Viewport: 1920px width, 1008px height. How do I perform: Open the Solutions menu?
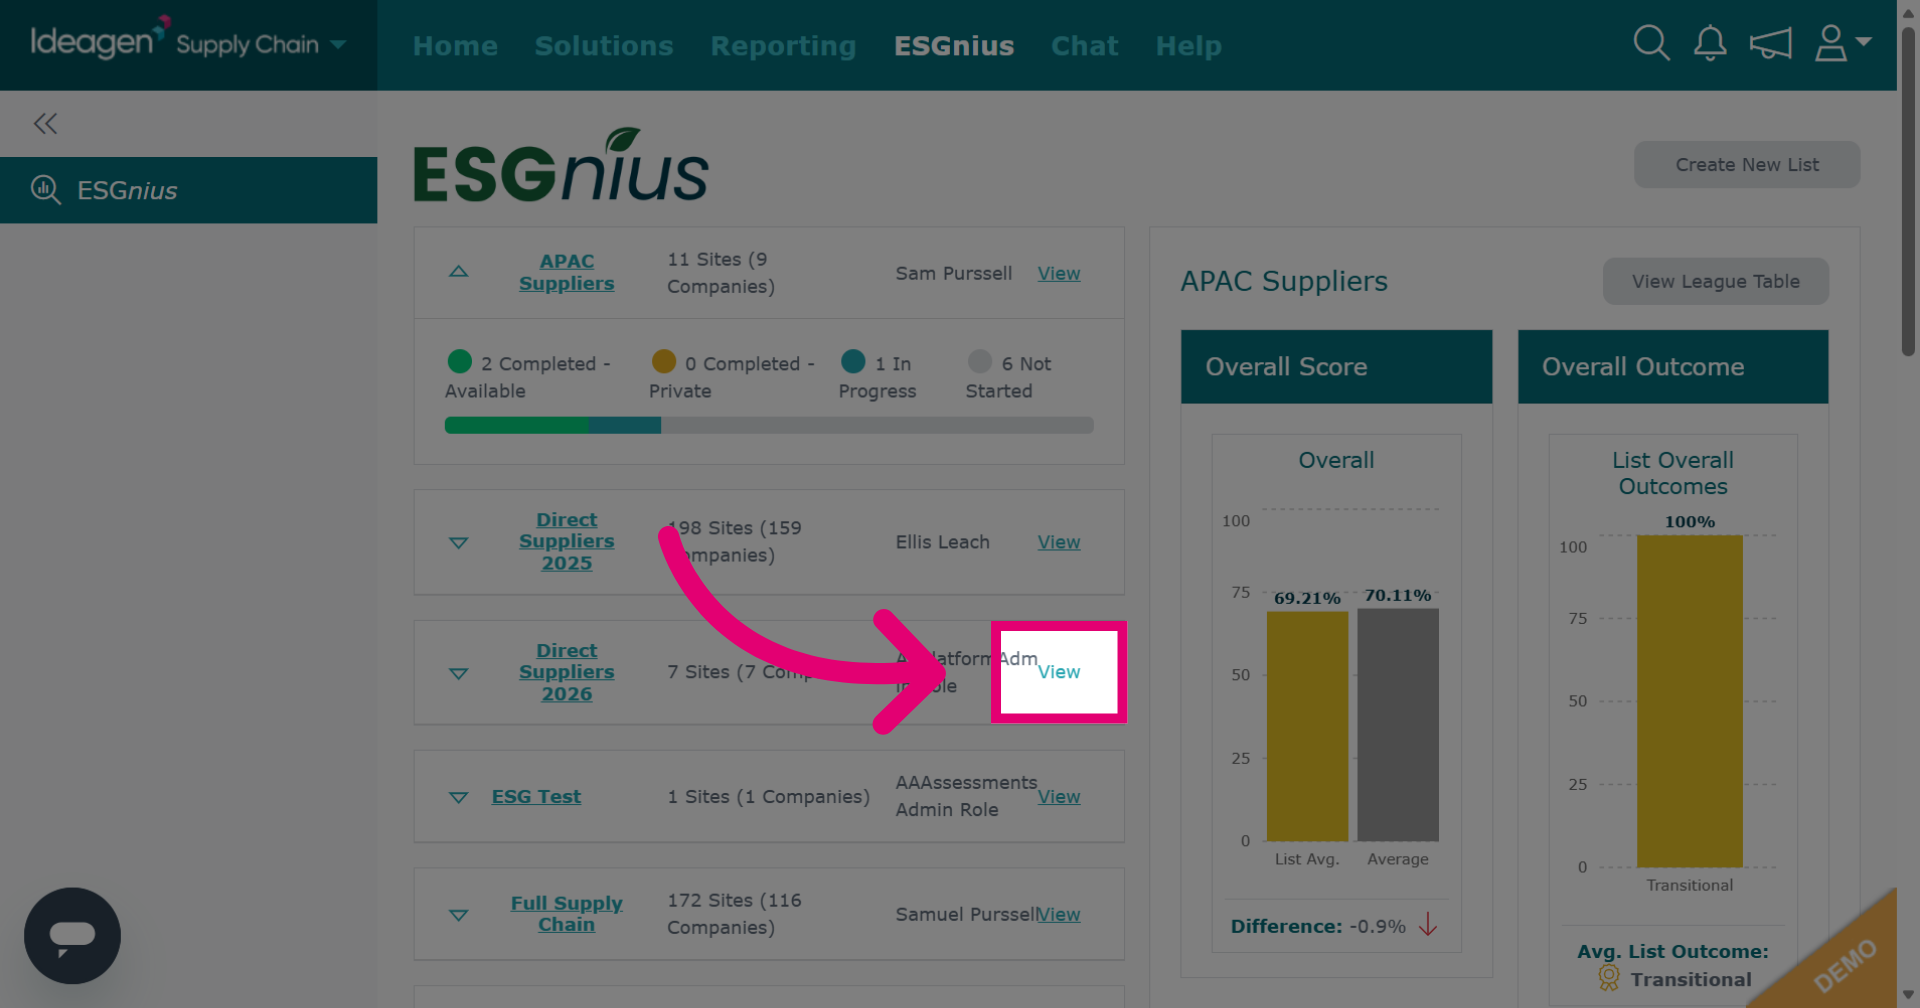pos(604,46)
